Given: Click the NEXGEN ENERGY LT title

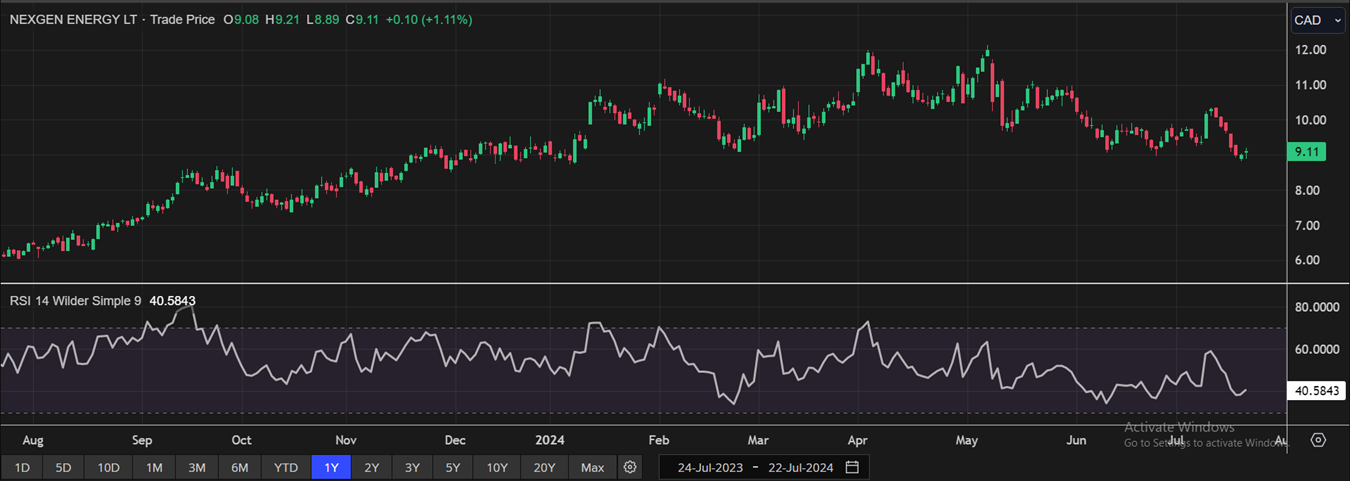Looking at the screenshot, I should (72, 19).
